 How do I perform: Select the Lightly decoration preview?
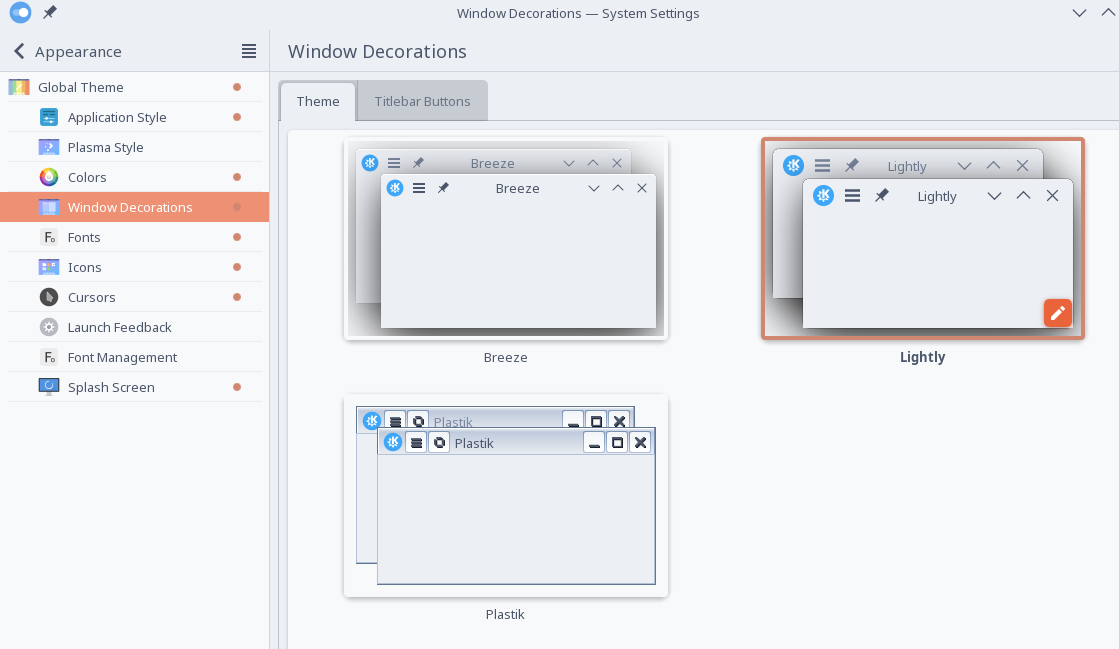pyautogui.click(x=923, y=238)
